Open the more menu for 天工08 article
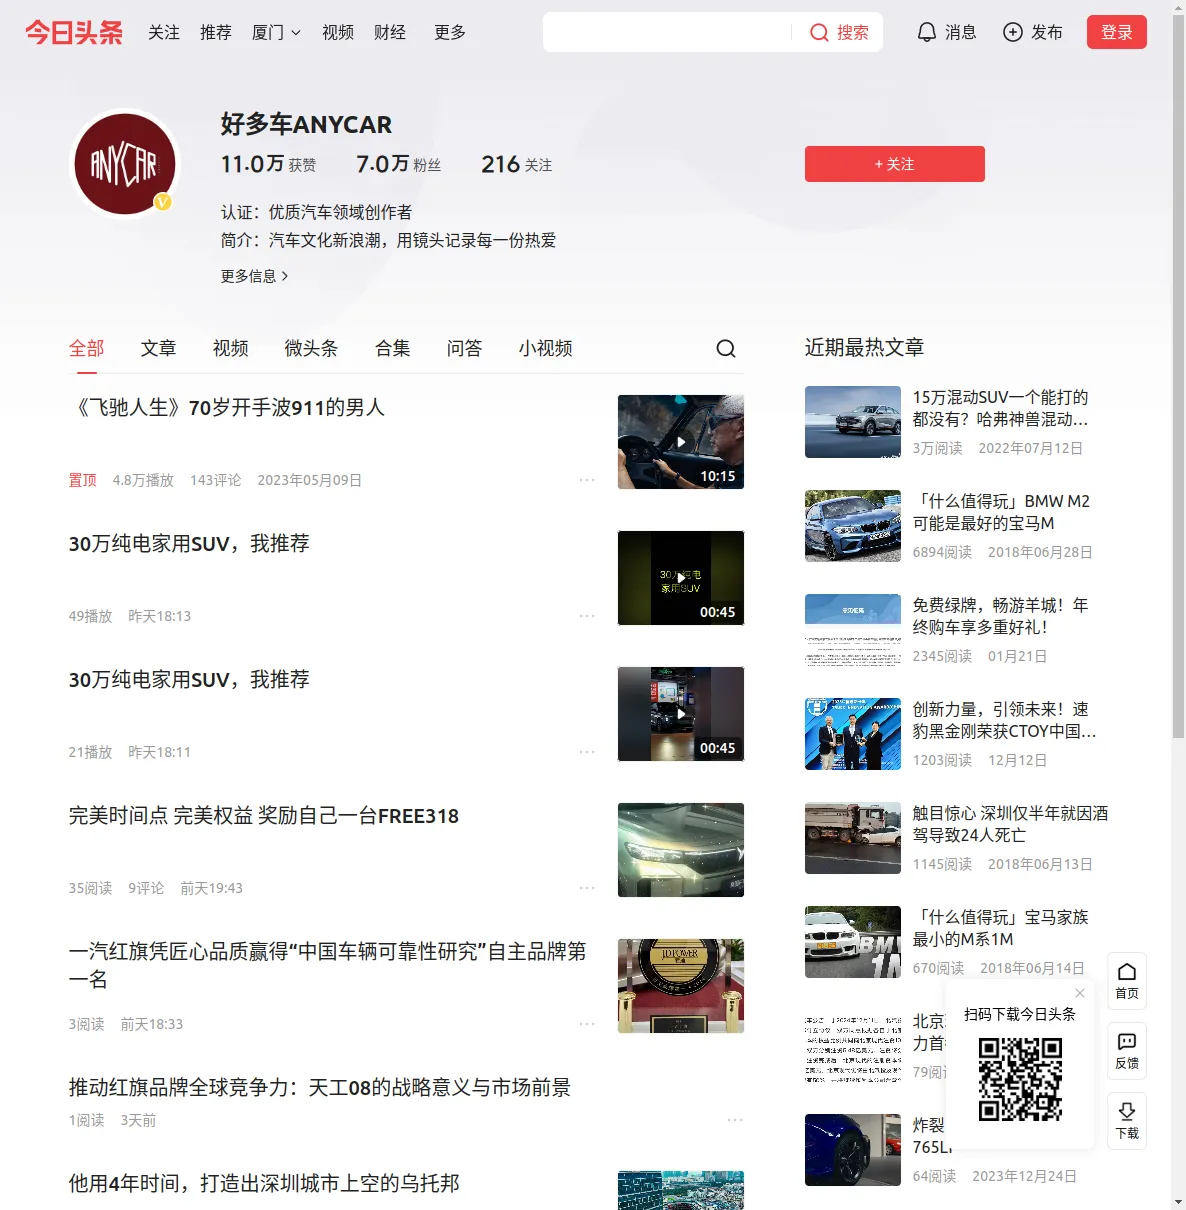Image resolution: width=1186 pixels, height=1210 pixels. (x=735, y=1120)
